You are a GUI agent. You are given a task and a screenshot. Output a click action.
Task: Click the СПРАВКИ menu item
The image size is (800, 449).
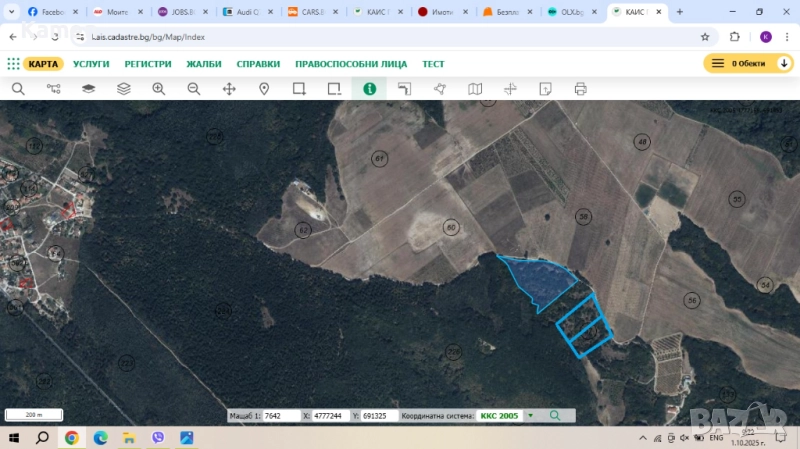click(258, 63)
